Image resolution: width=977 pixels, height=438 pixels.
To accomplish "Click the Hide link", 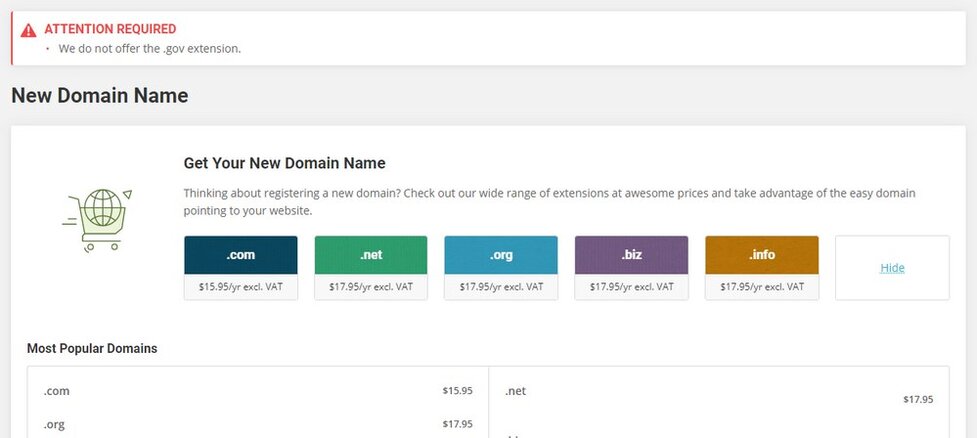I will tap(892, 268).
